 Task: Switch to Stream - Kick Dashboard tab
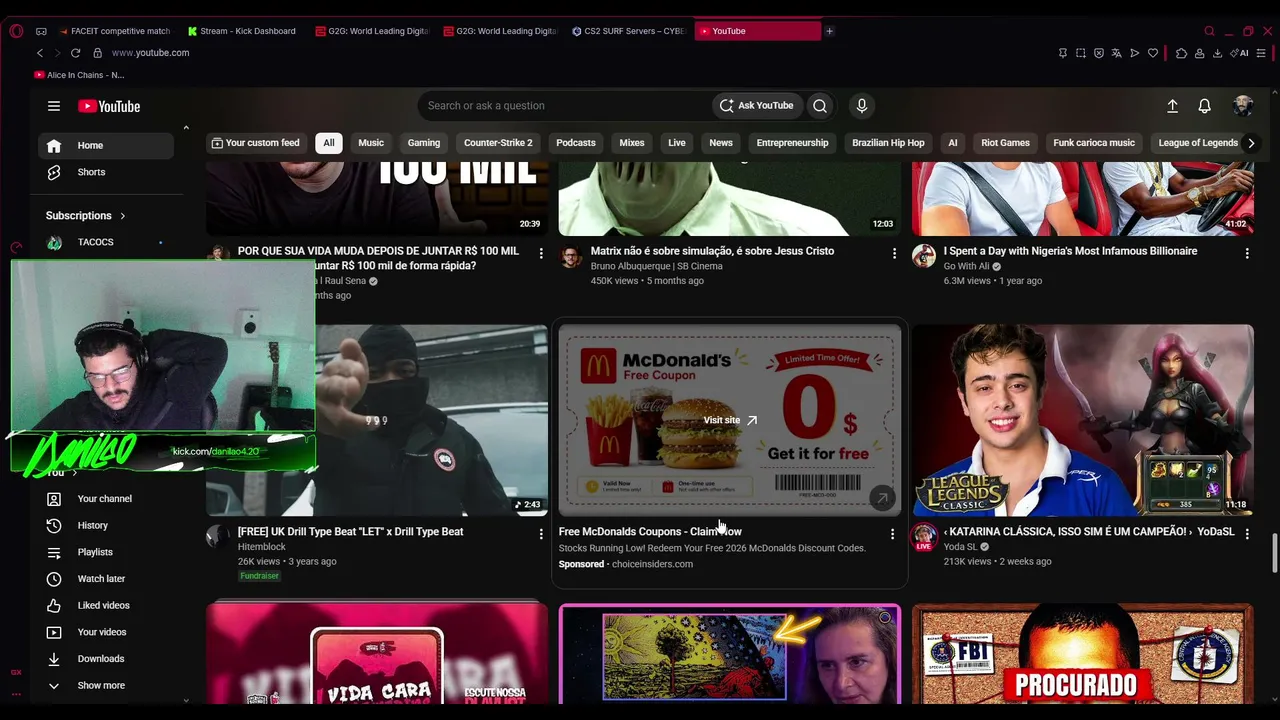[243, 31]
